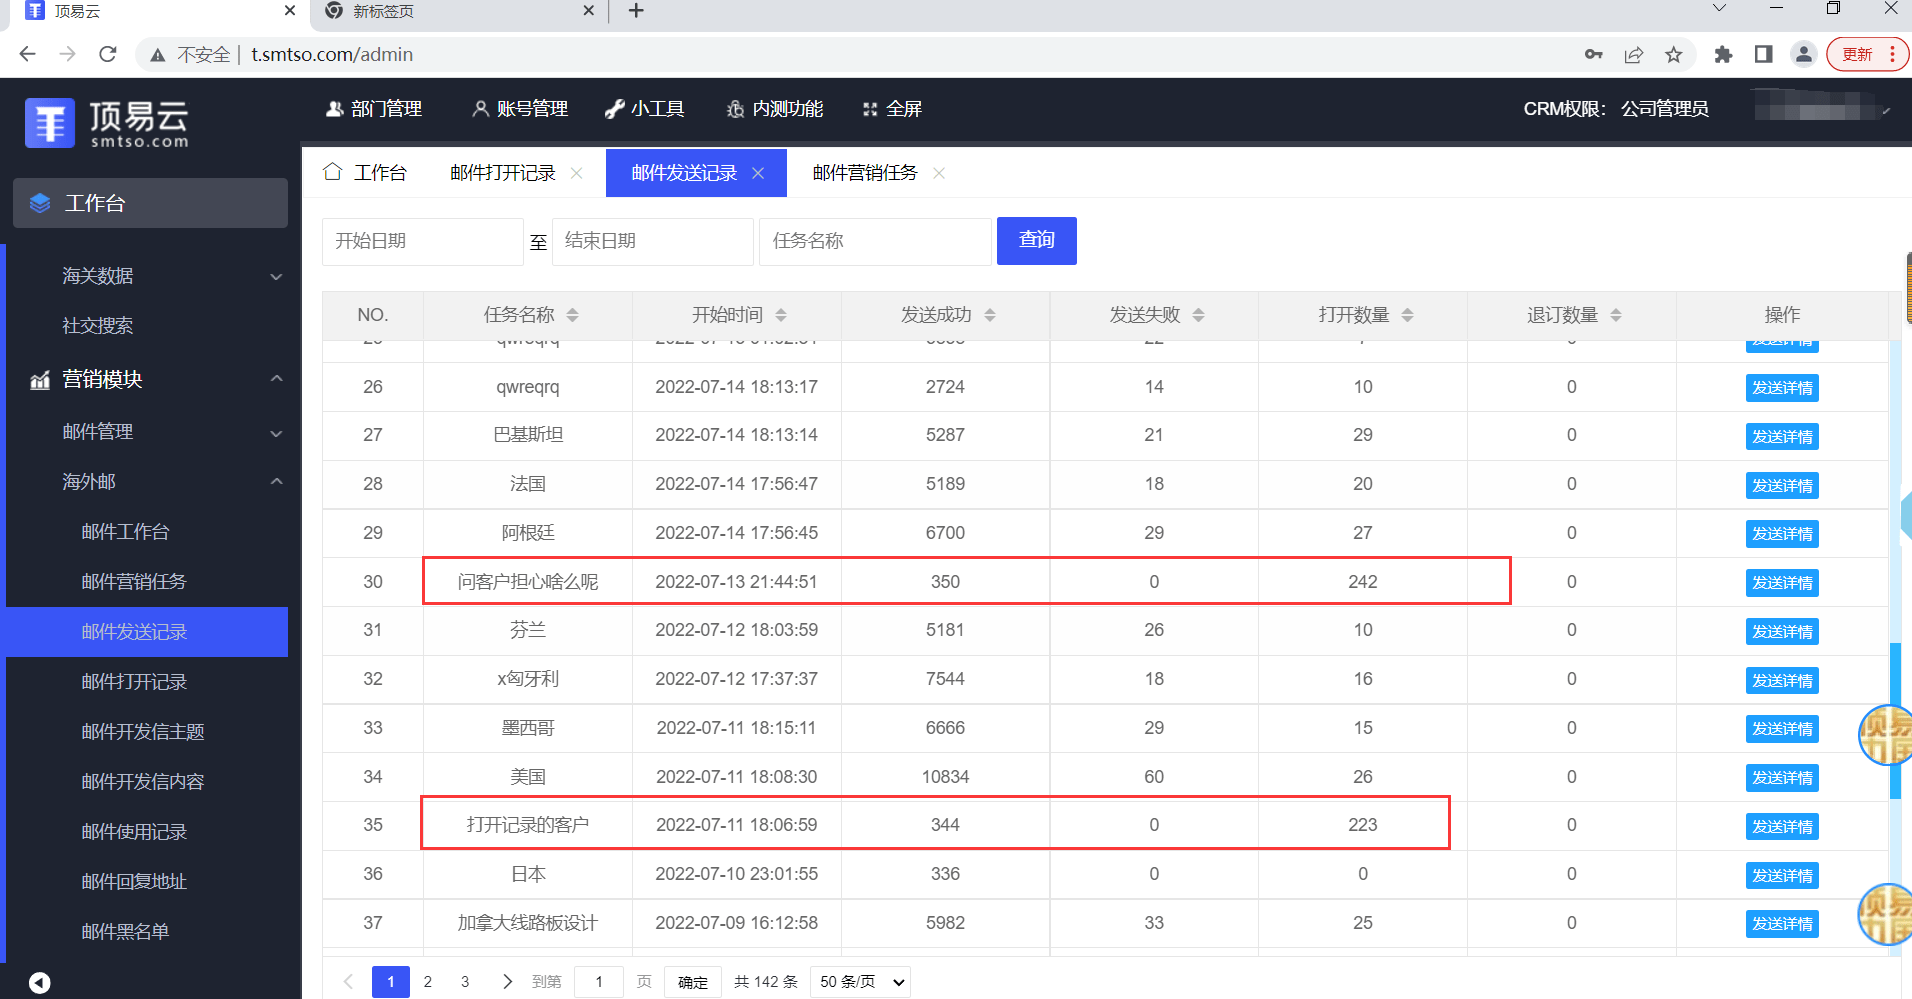Open browser extensions puzzle icon
This screenshot has height=999, width=1912.
point(1723,55)
